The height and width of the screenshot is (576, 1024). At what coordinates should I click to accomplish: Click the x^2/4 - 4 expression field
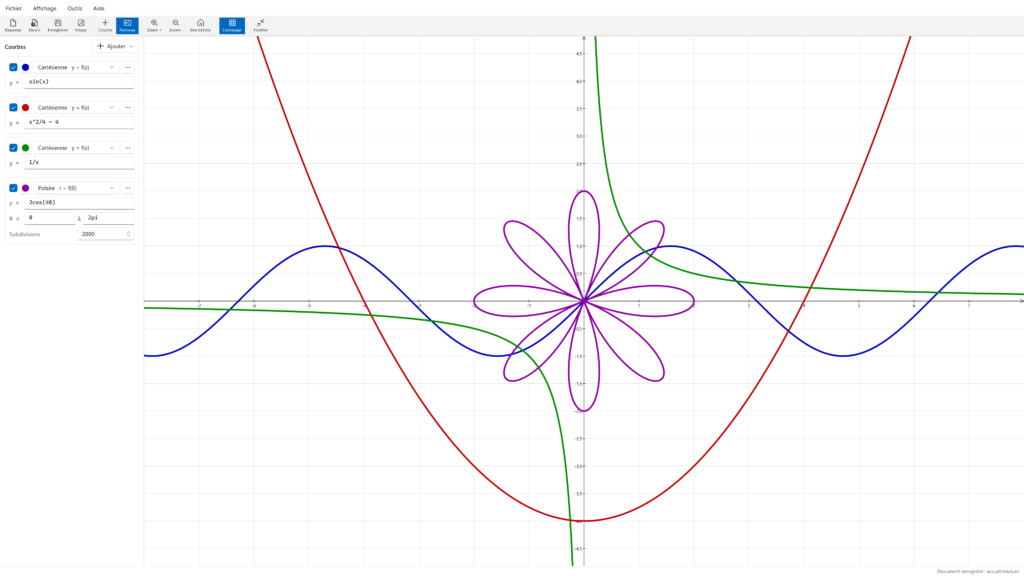(79, 122)
